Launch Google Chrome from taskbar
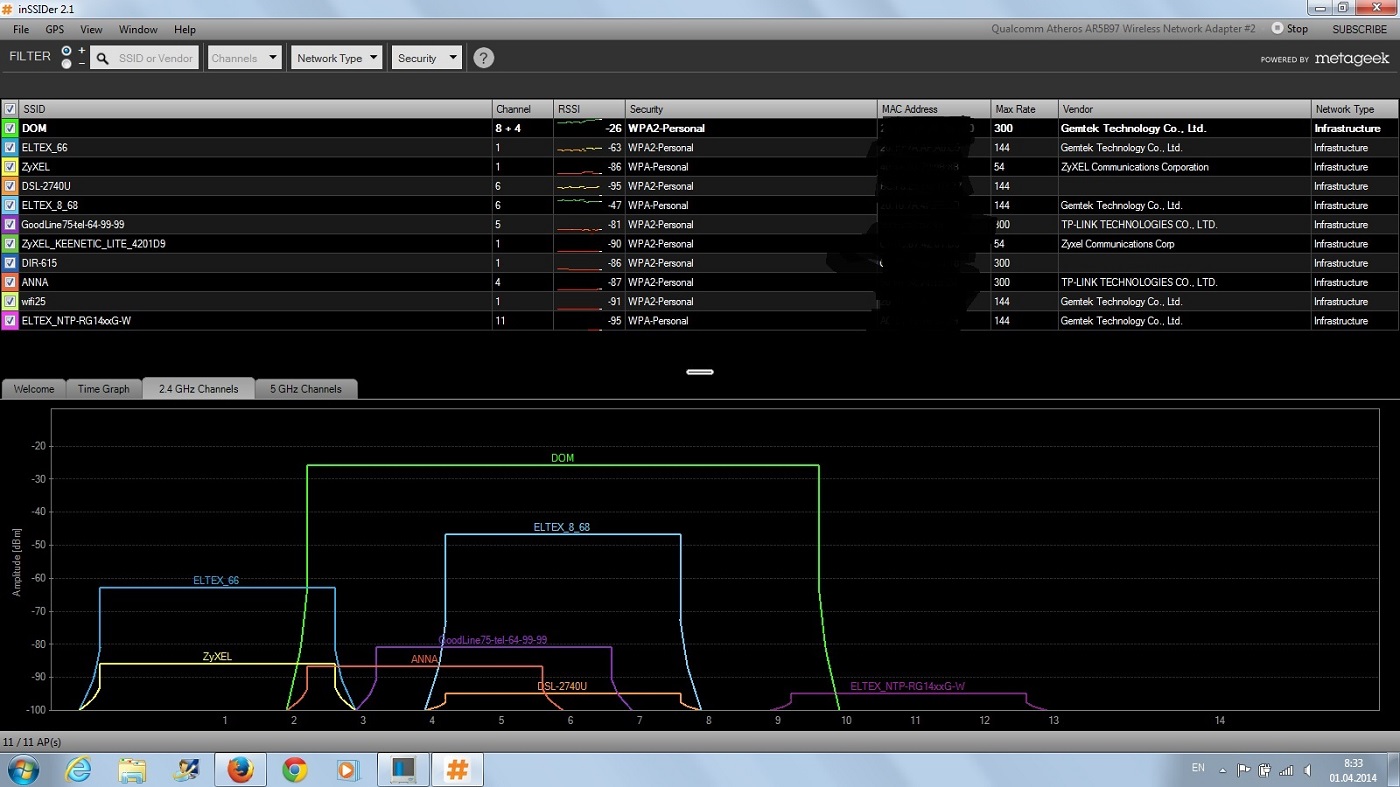The width and height of the screenshot is (1400, 787). tap(295, 769)
